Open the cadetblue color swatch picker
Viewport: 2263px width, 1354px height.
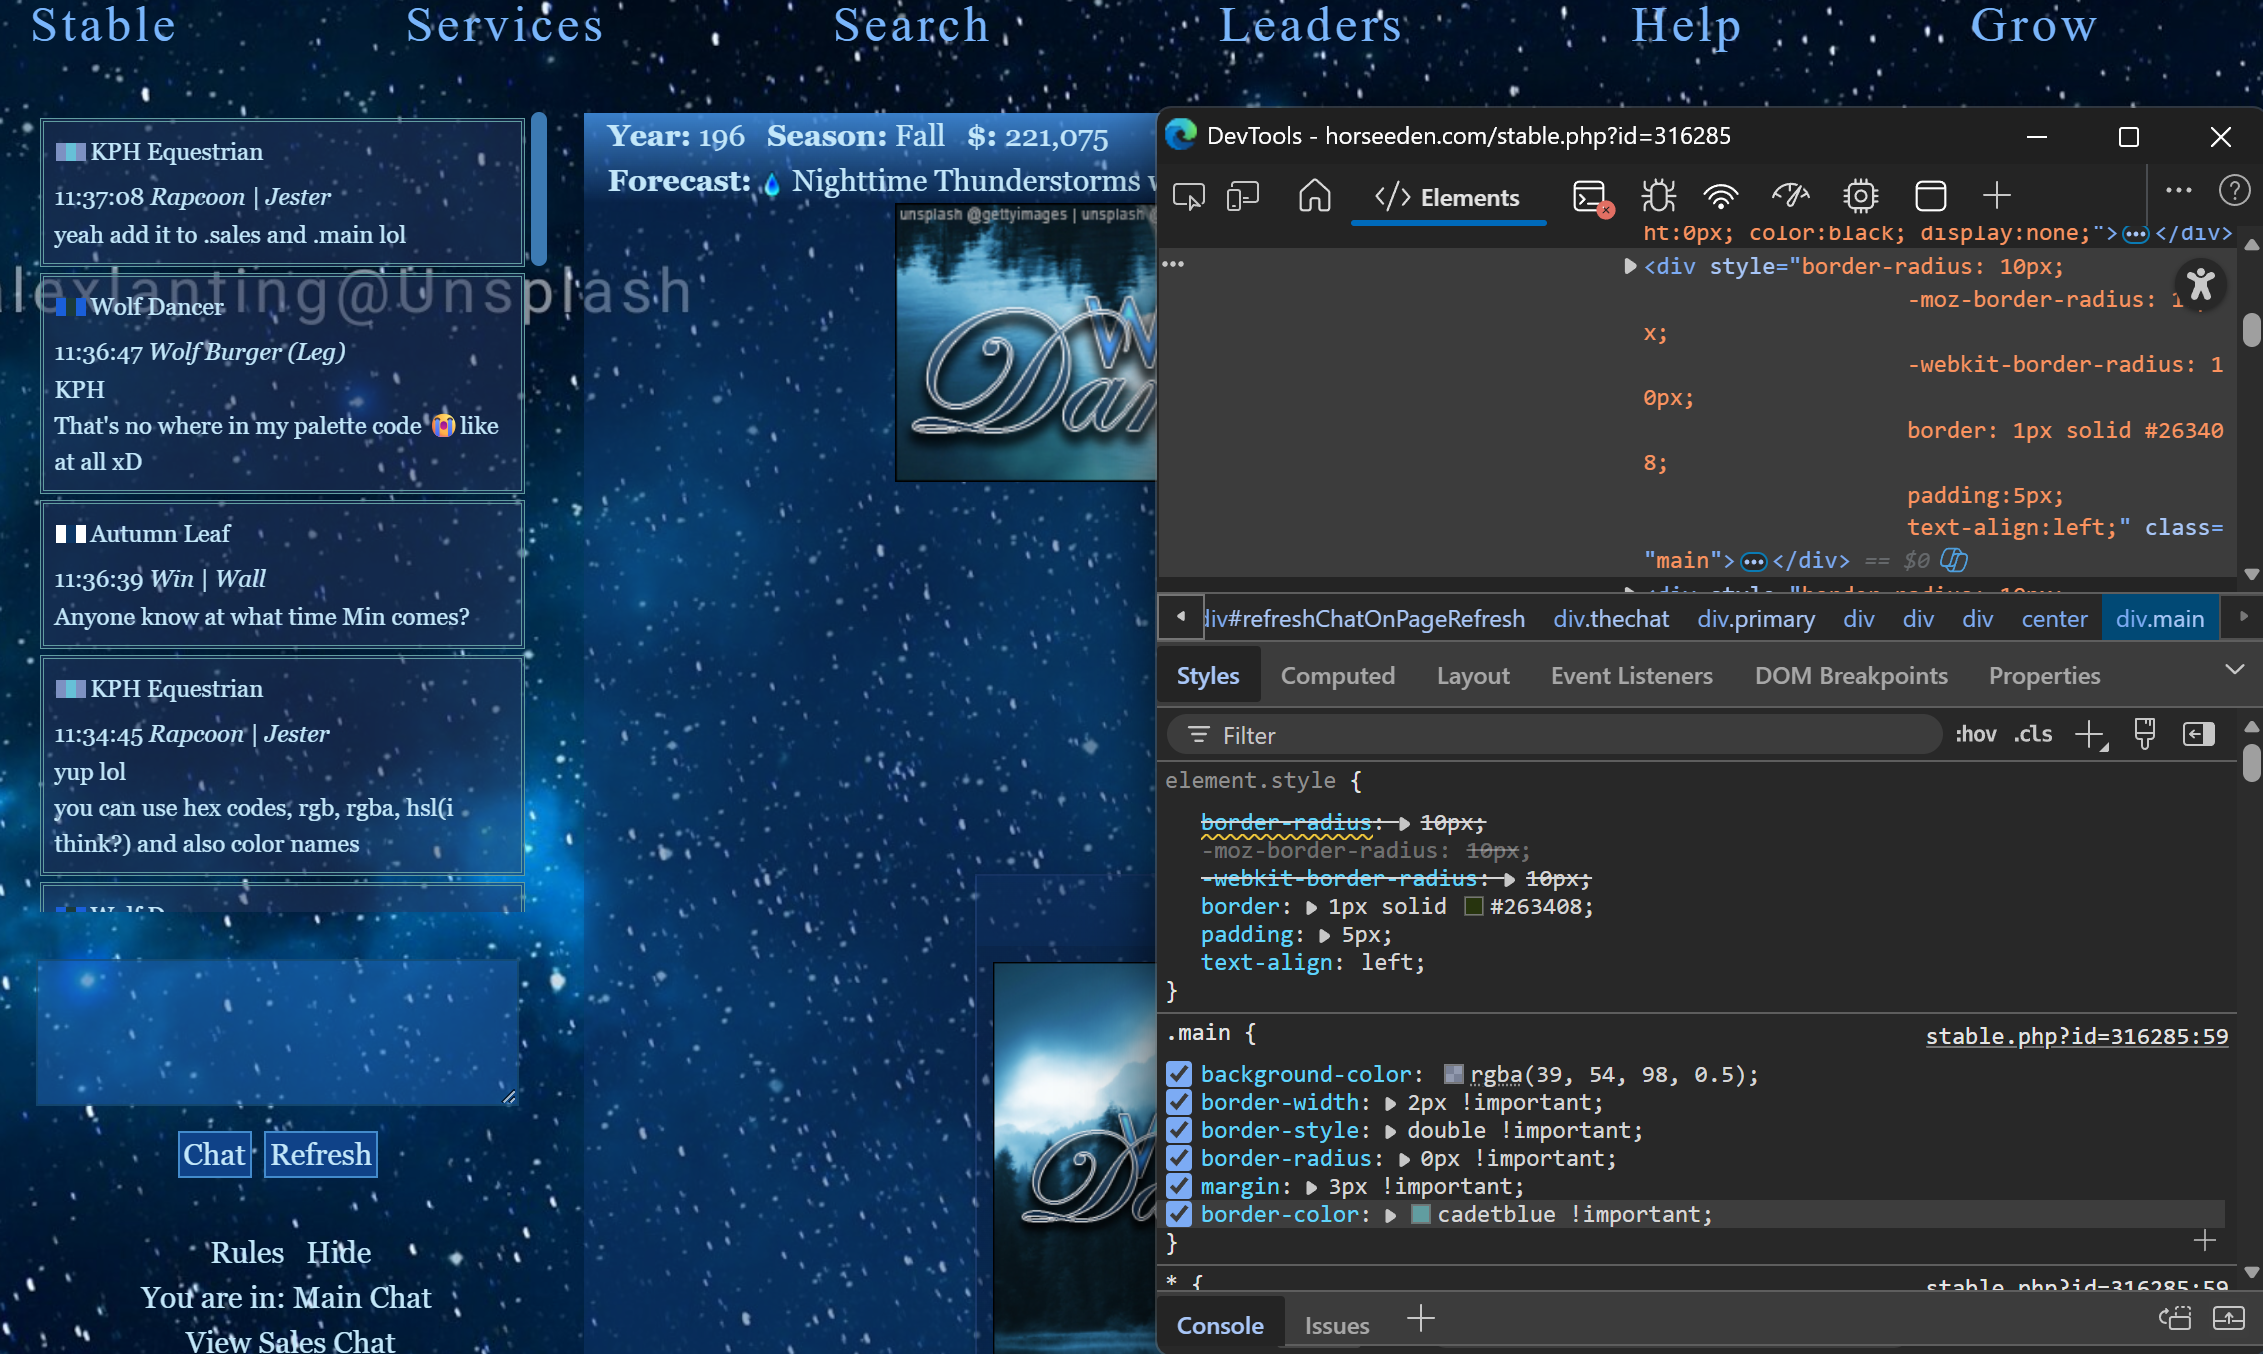(1421, 1215)
